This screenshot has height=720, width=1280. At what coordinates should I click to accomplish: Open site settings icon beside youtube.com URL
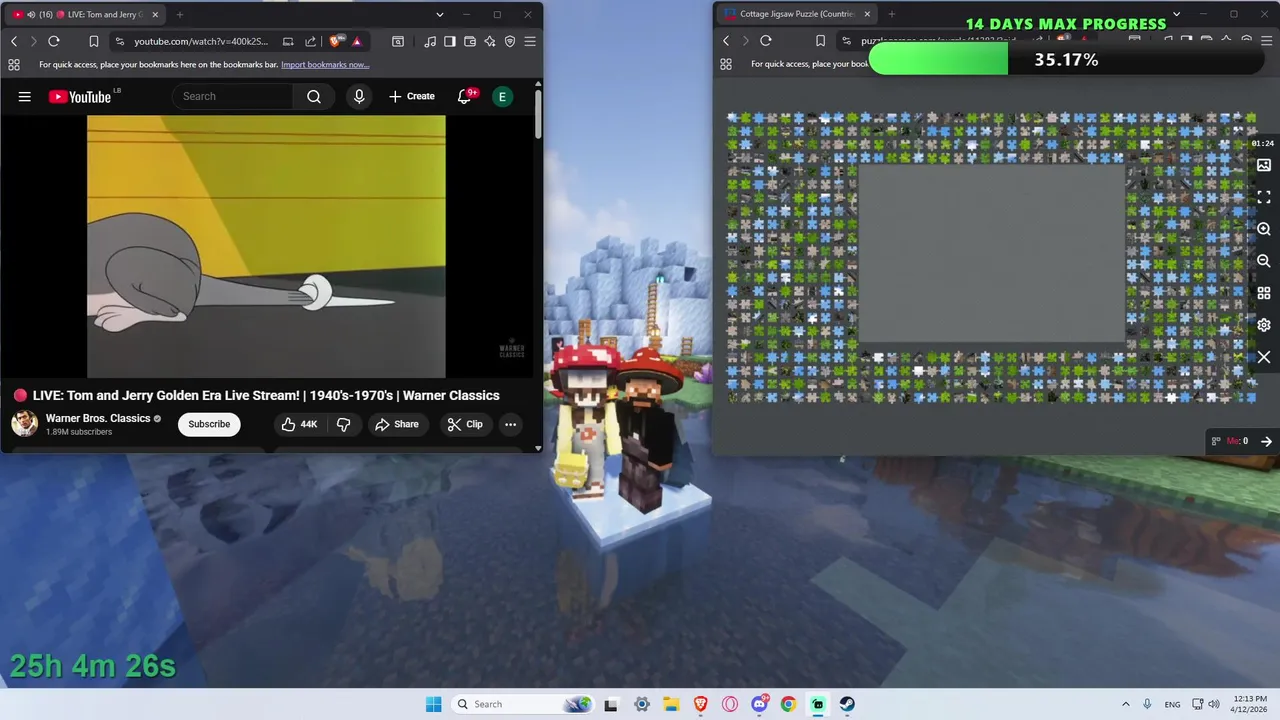pyautogui.click(x=120, y=41)
